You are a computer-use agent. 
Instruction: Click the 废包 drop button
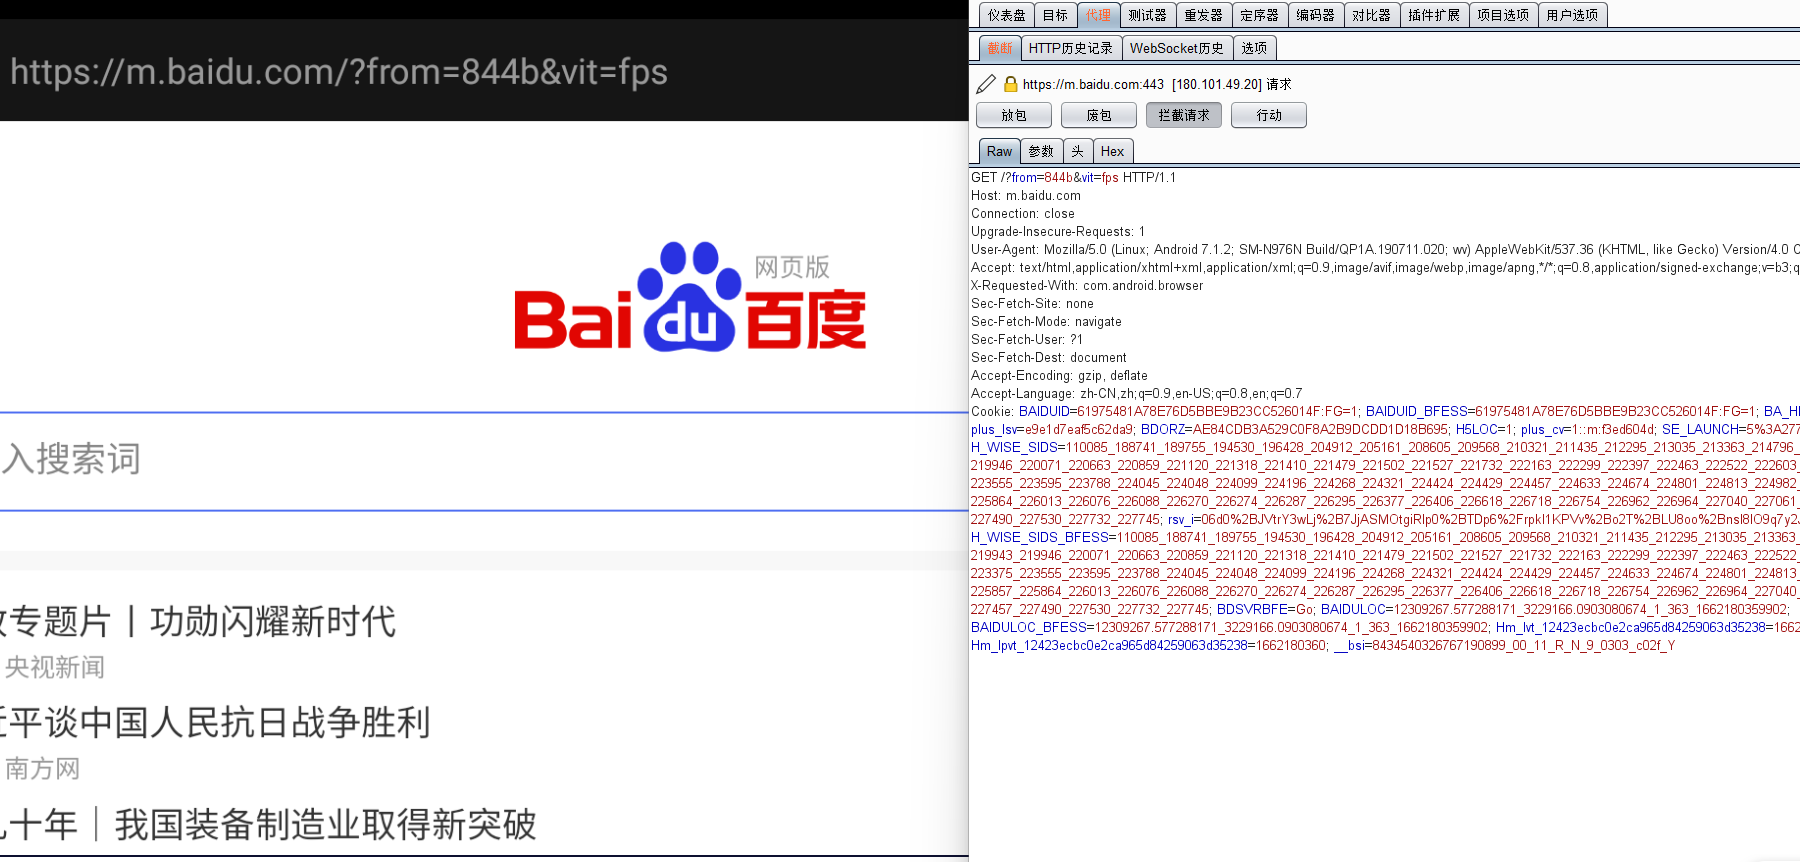tap(1099, 116)
